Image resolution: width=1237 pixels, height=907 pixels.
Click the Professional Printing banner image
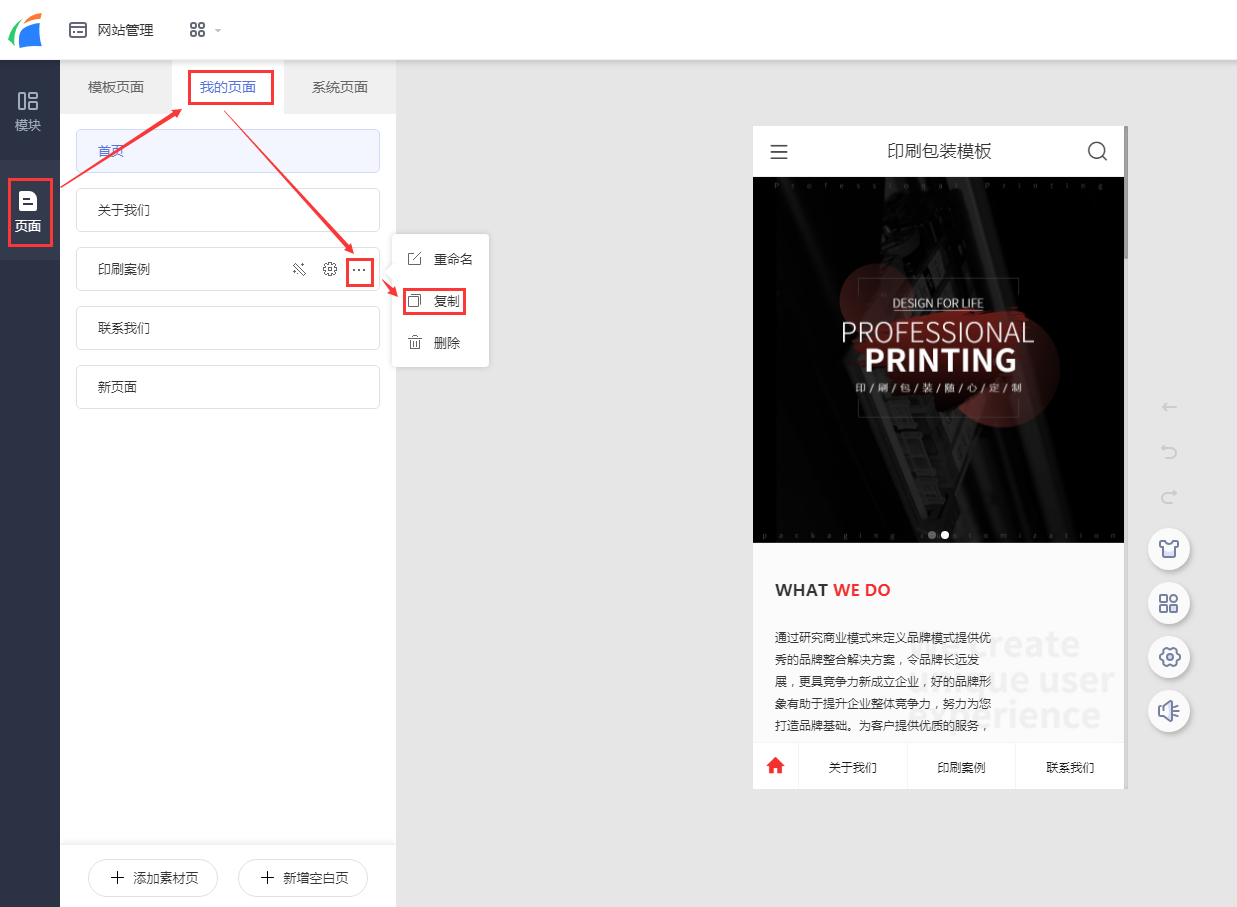(938, 360)
